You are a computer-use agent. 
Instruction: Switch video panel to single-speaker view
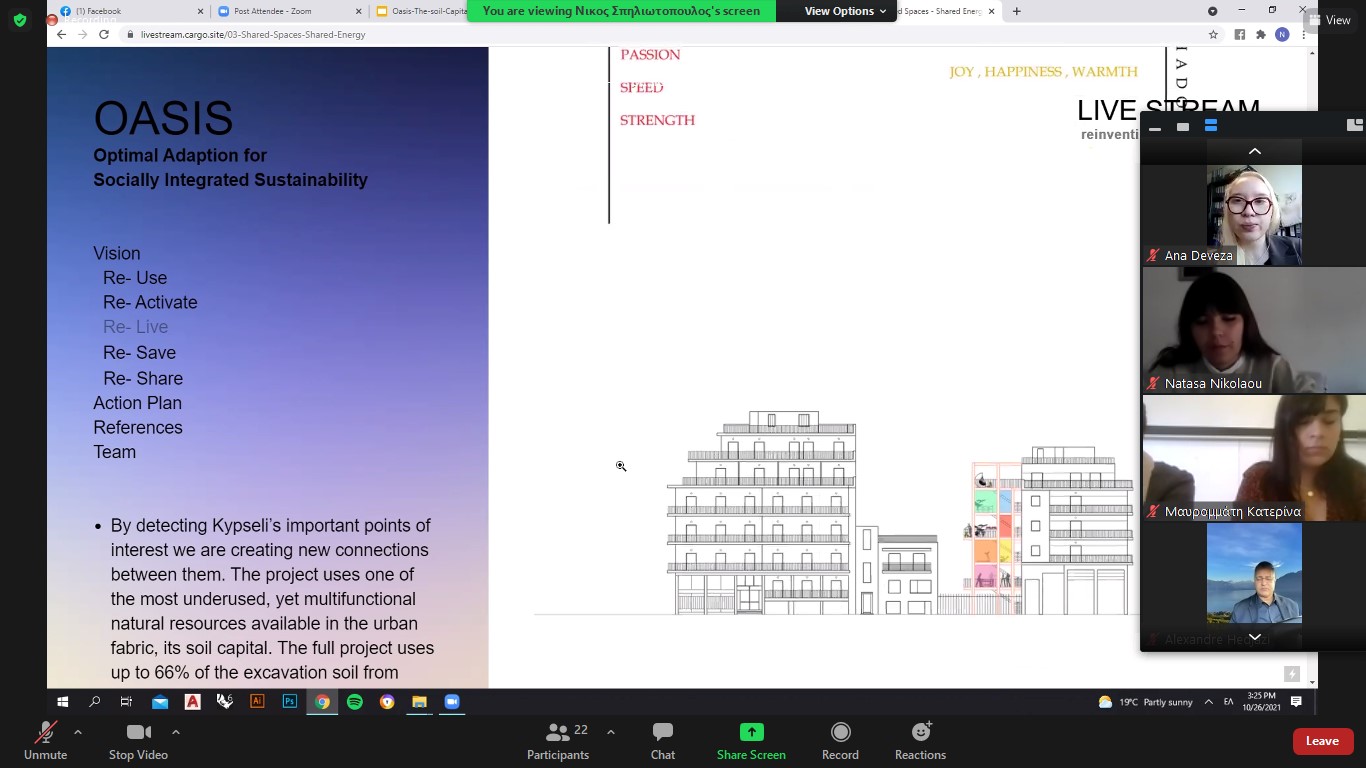click(x=1183, y=127)
